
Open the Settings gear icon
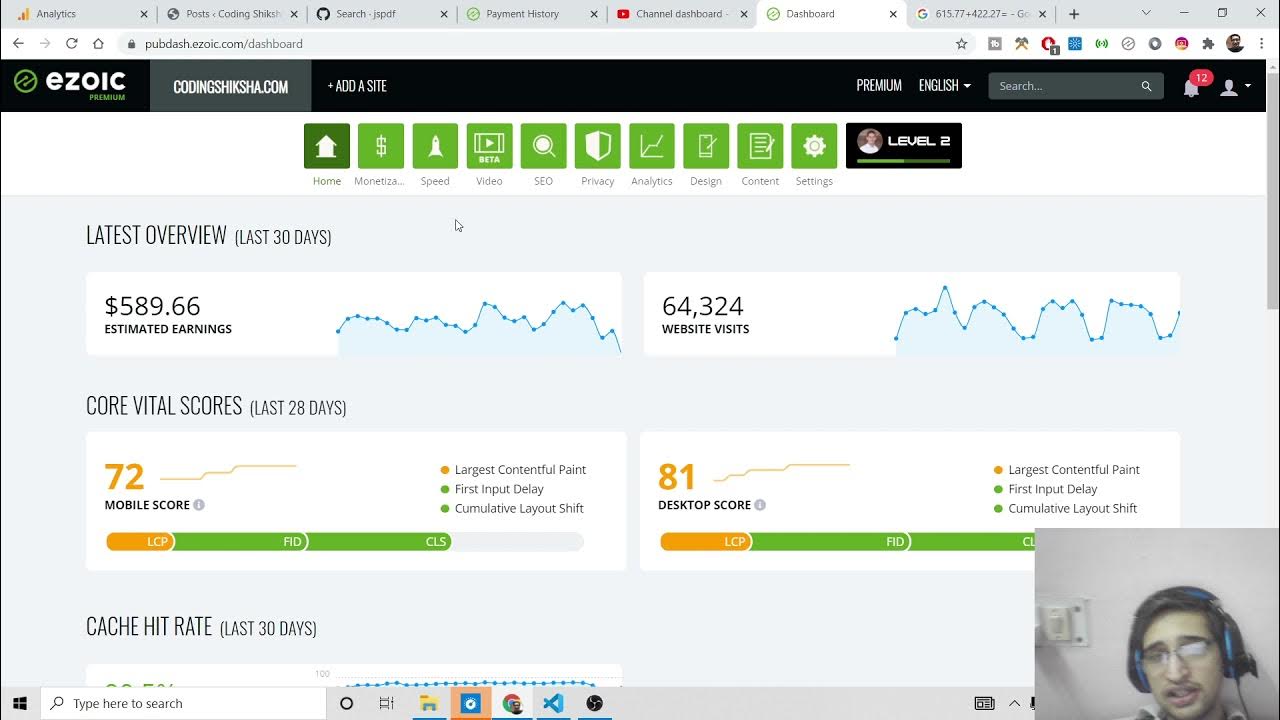point(814,146)
